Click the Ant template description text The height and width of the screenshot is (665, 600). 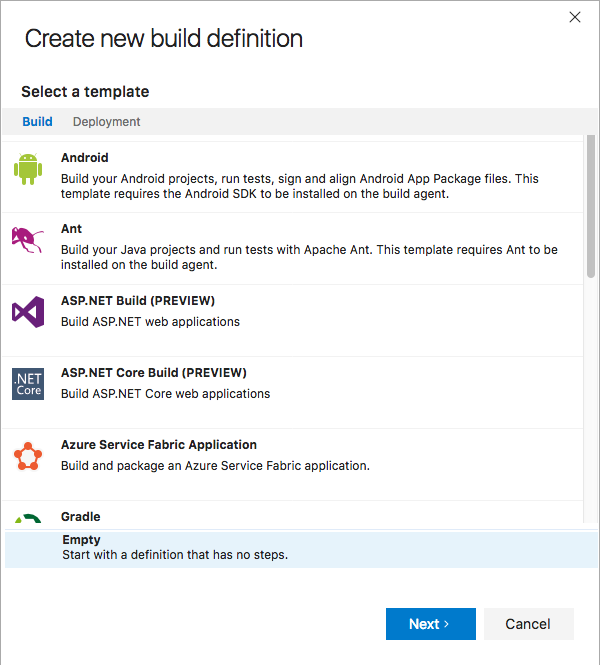click(309, 257)
